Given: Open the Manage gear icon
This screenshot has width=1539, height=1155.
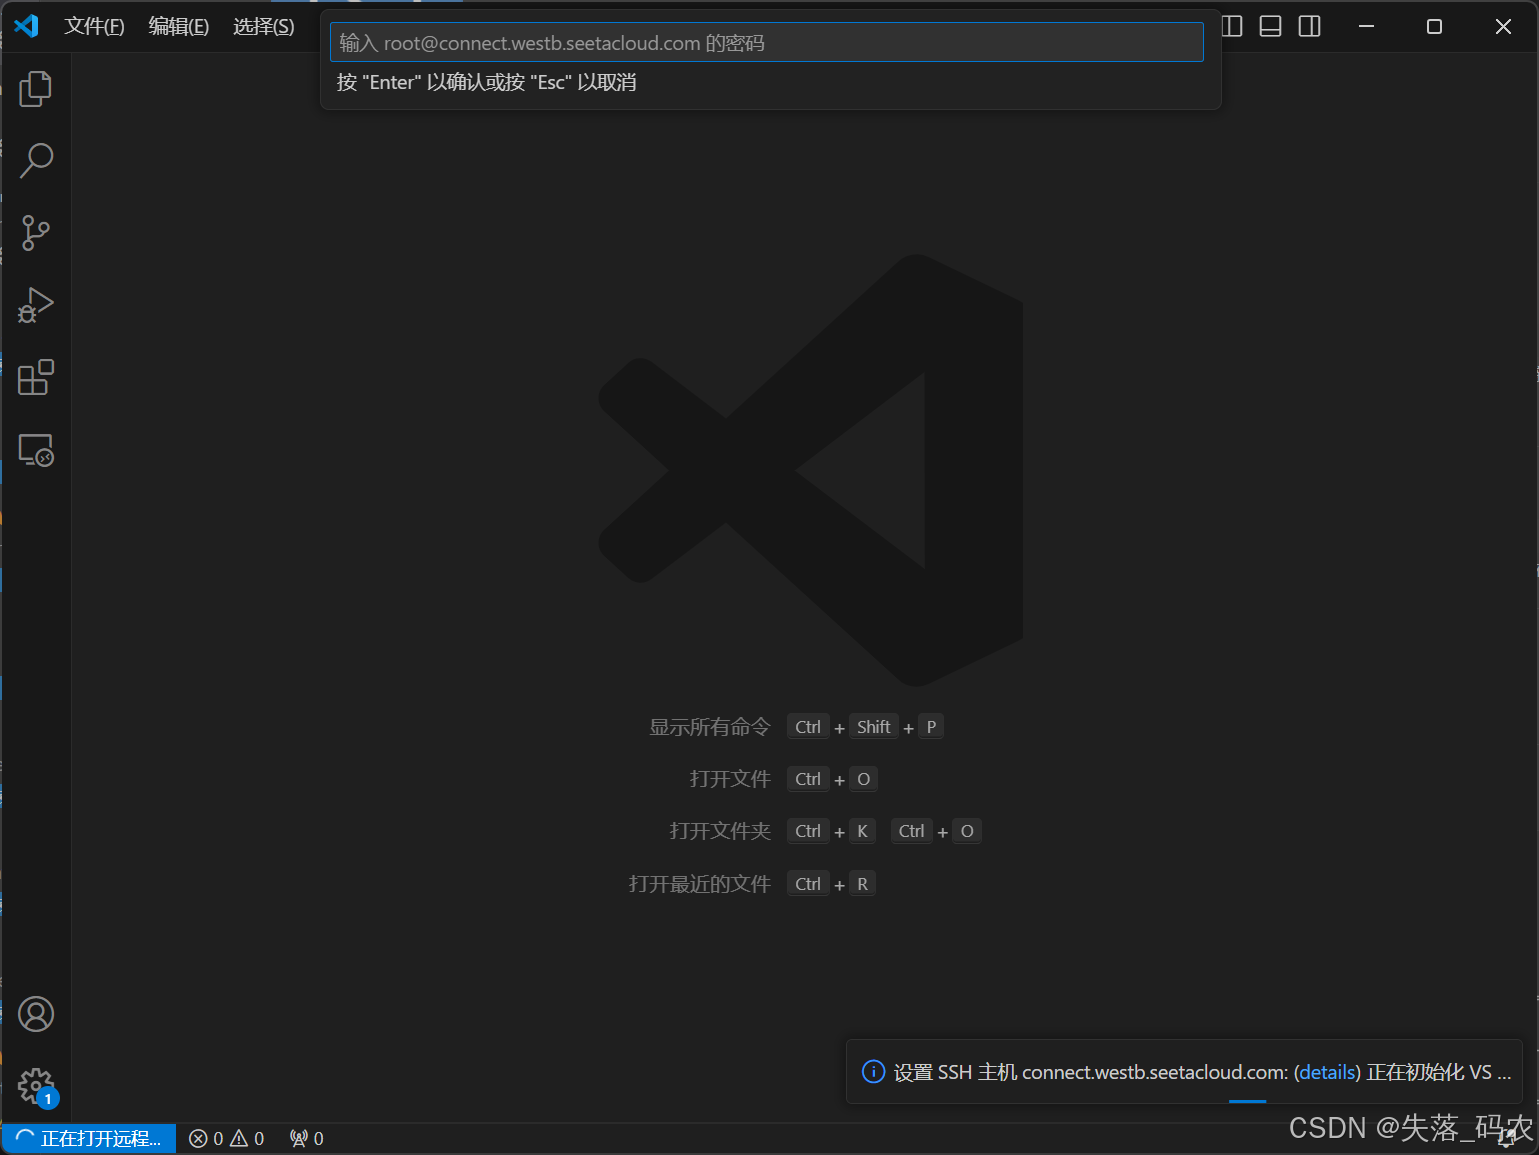Looking at the screenshot, I should click(x=36, y=1086).
